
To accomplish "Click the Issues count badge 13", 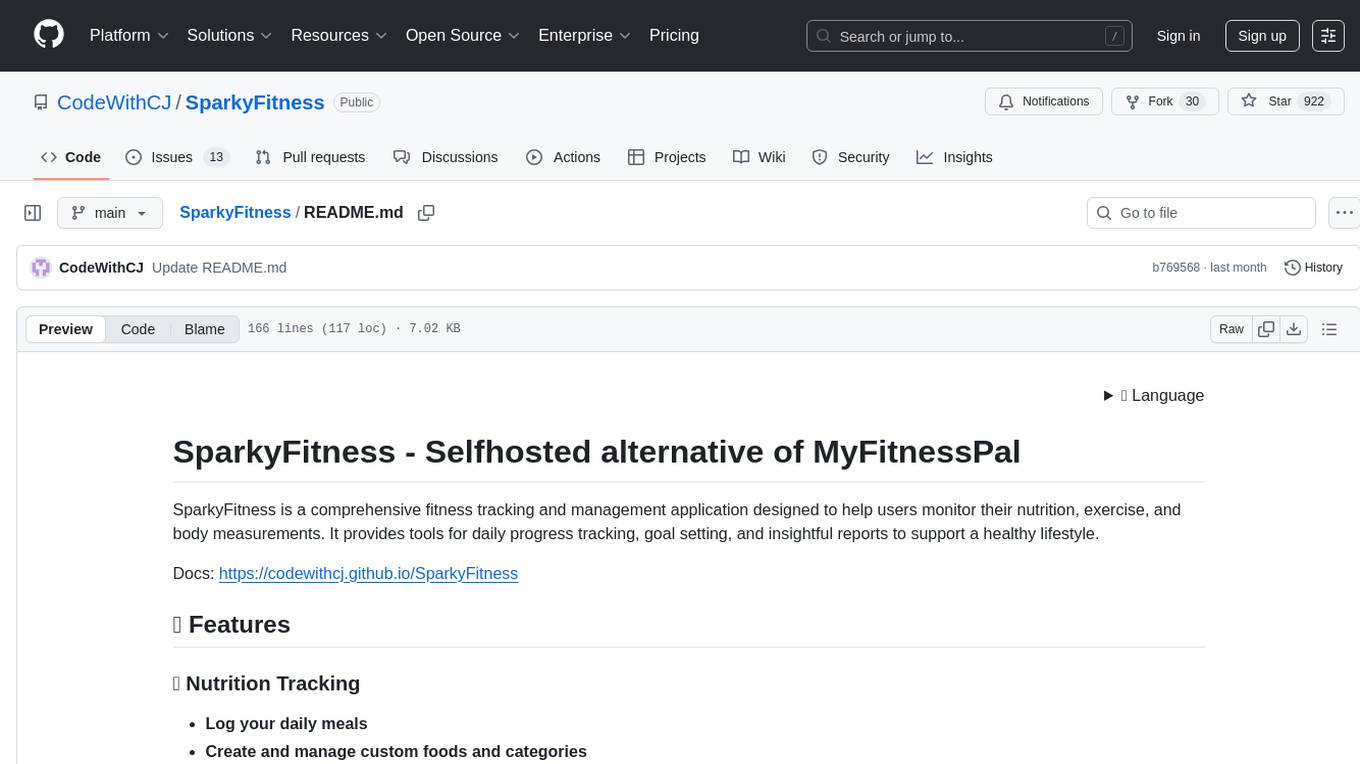I will [x=215, y=157].
